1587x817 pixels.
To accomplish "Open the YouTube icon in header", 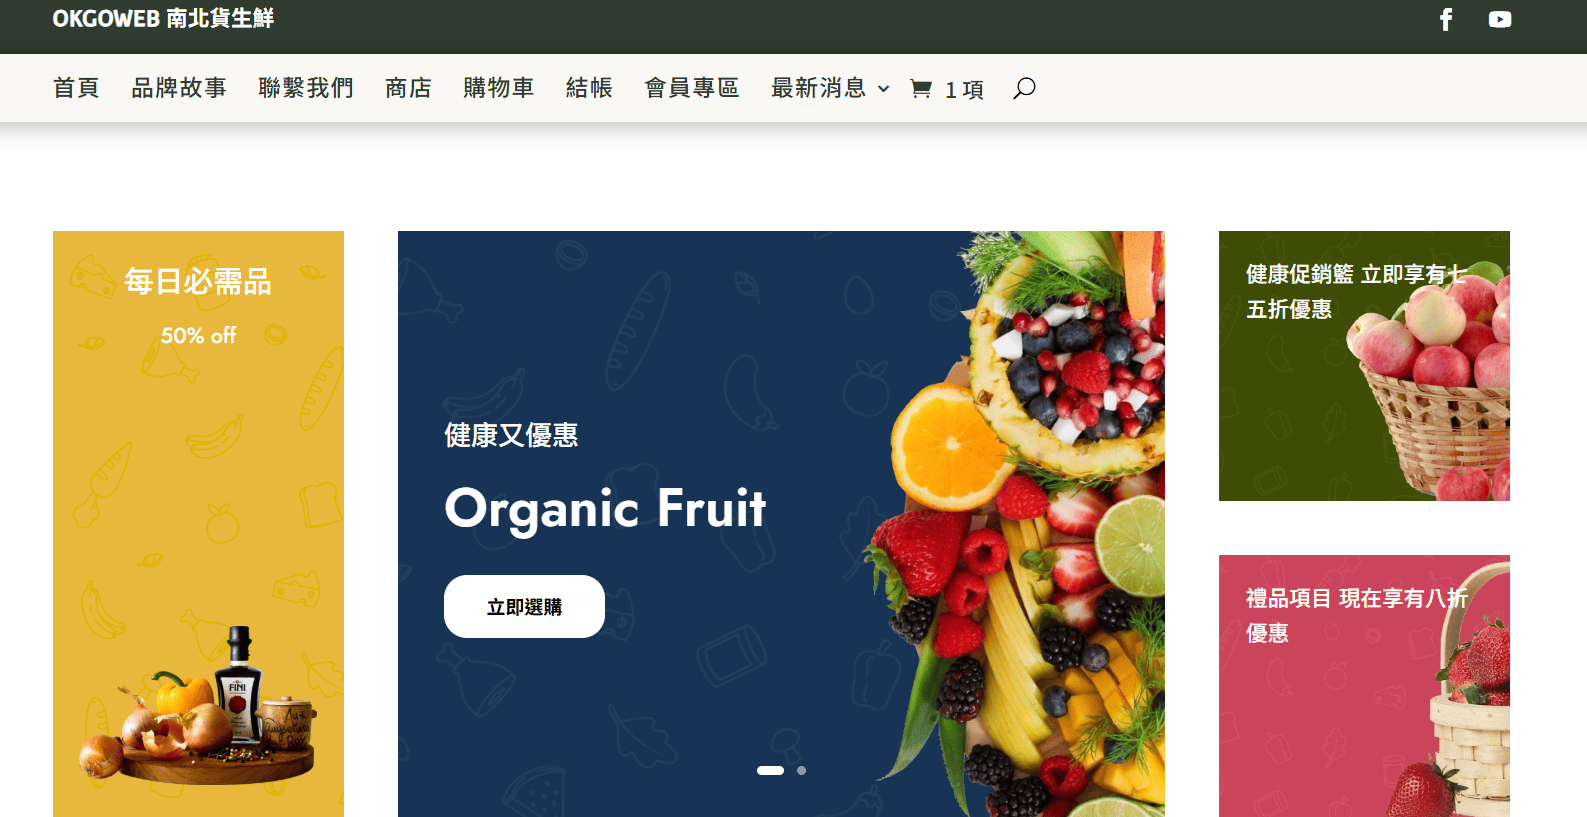I will pos(1499,19).
